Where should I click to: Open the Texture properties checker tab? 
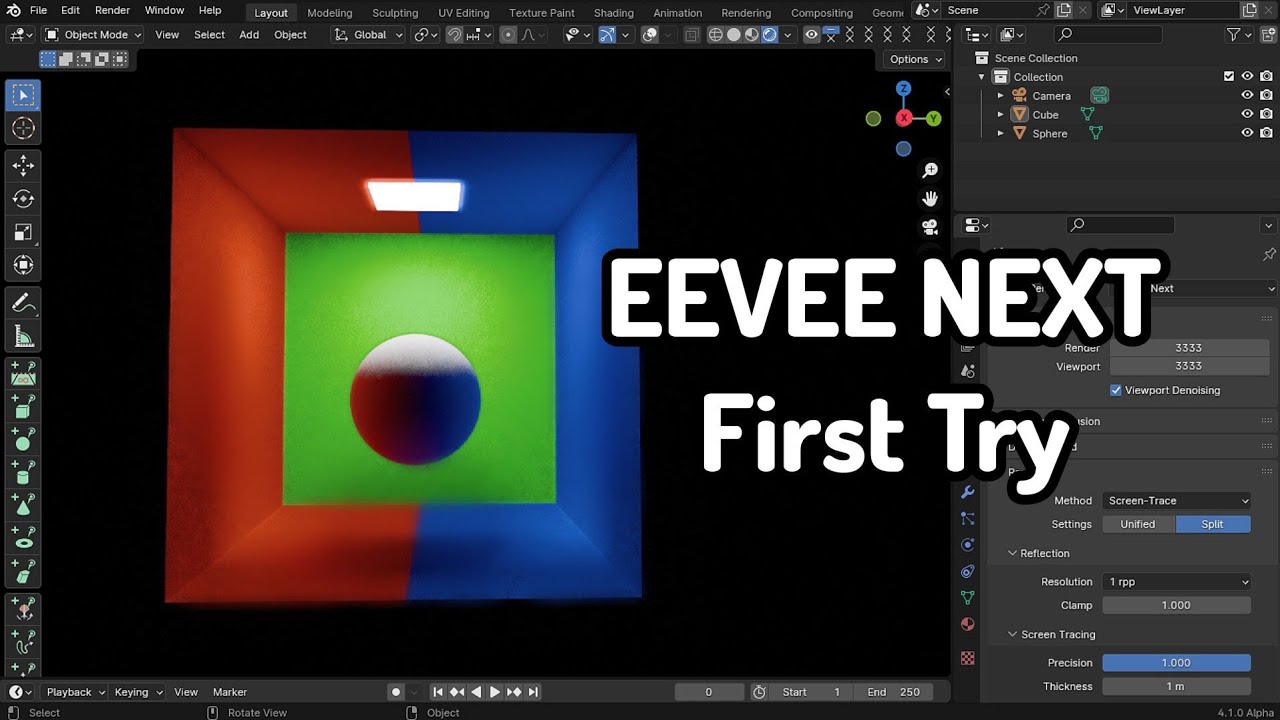click(967, 658)
